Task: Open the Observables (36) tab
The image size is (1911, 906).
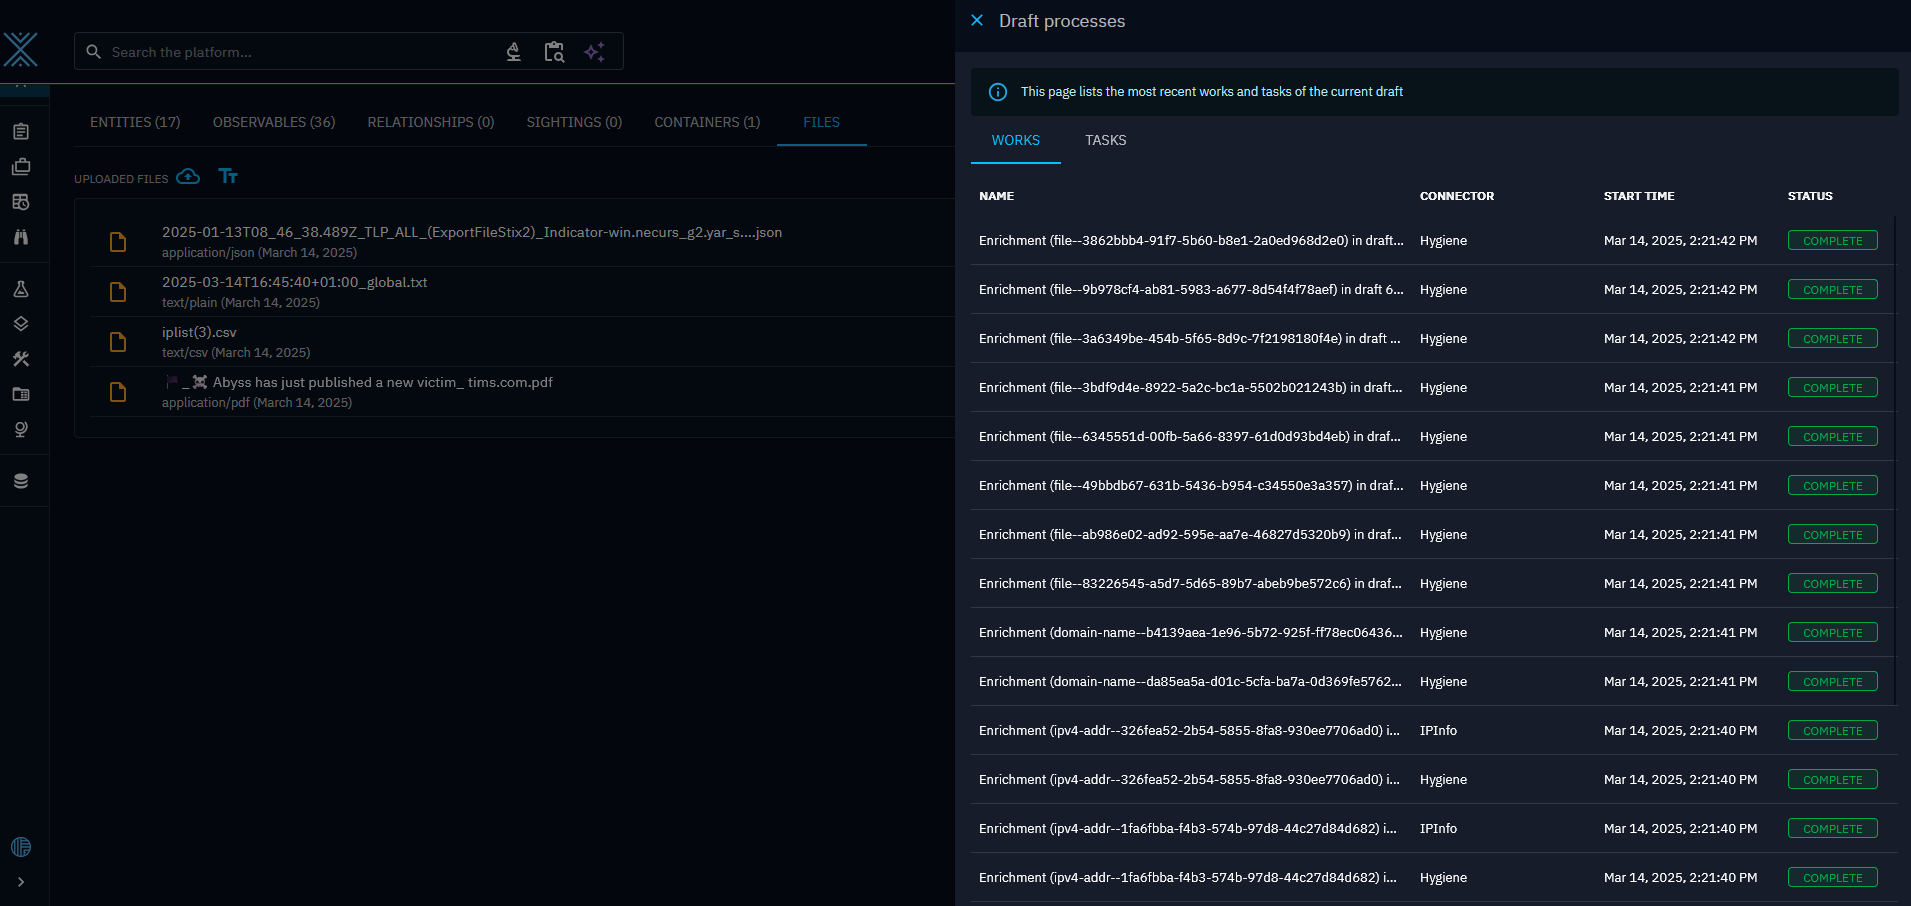Action: tap(274, 122)
